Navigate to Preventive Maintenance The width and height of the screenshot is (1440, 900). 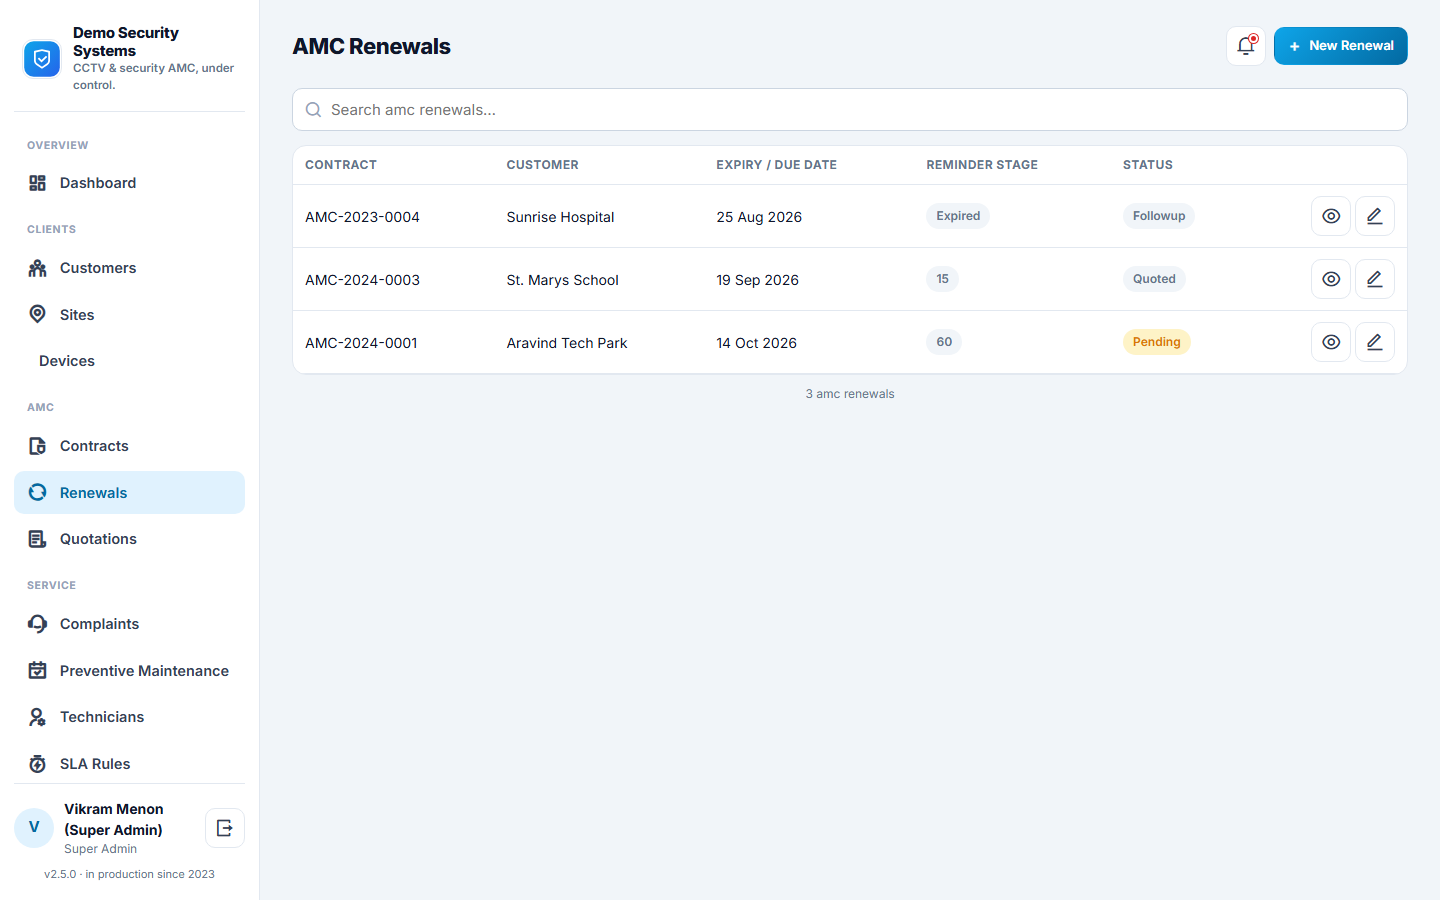point(130,671)
